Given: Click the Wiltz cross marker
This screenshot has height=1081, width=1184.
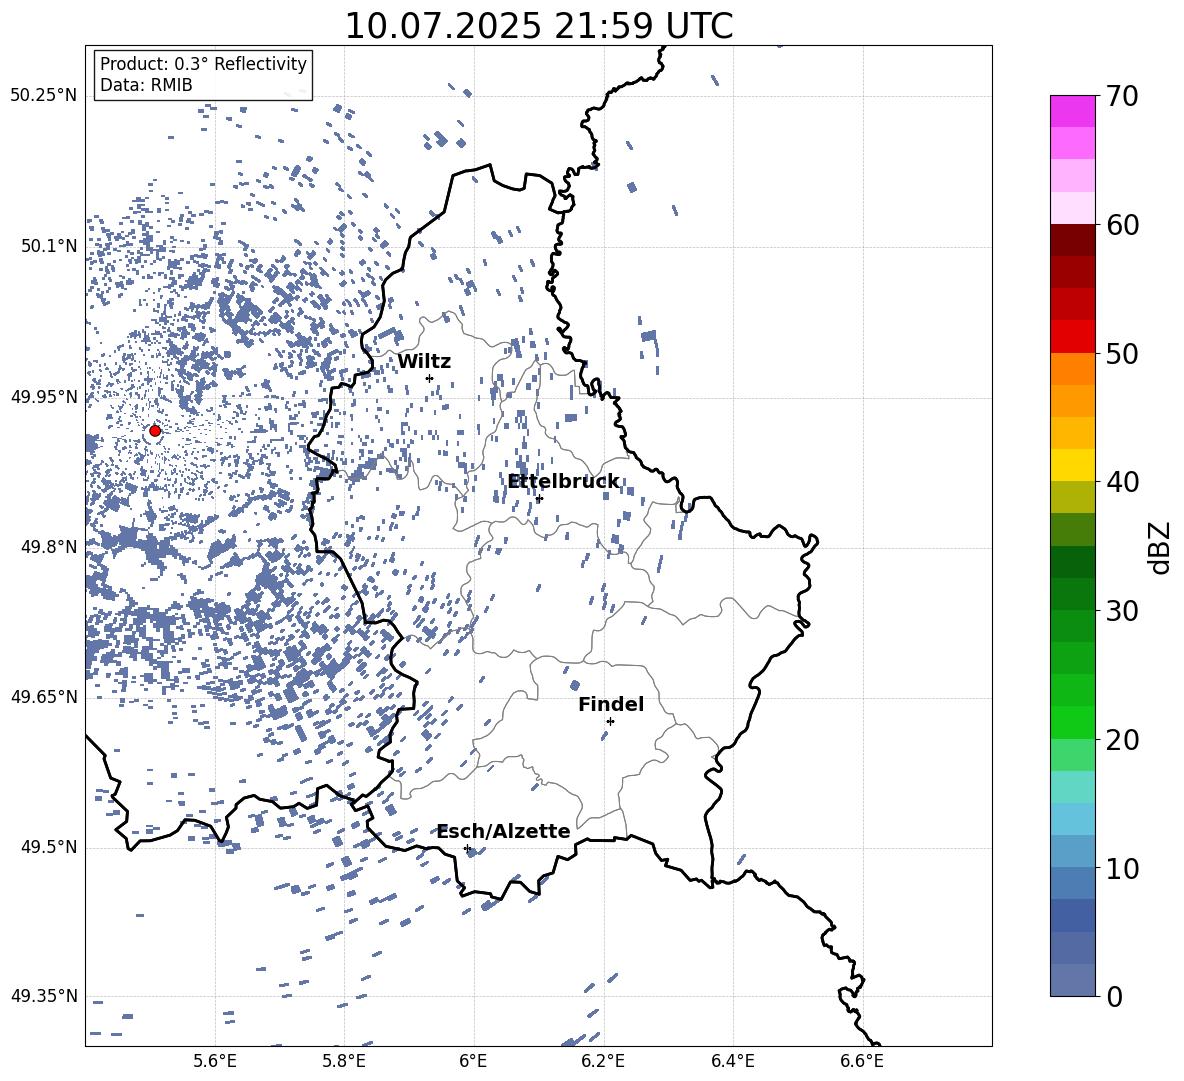Looking at the screenshot, I should [x=430, y=378].
